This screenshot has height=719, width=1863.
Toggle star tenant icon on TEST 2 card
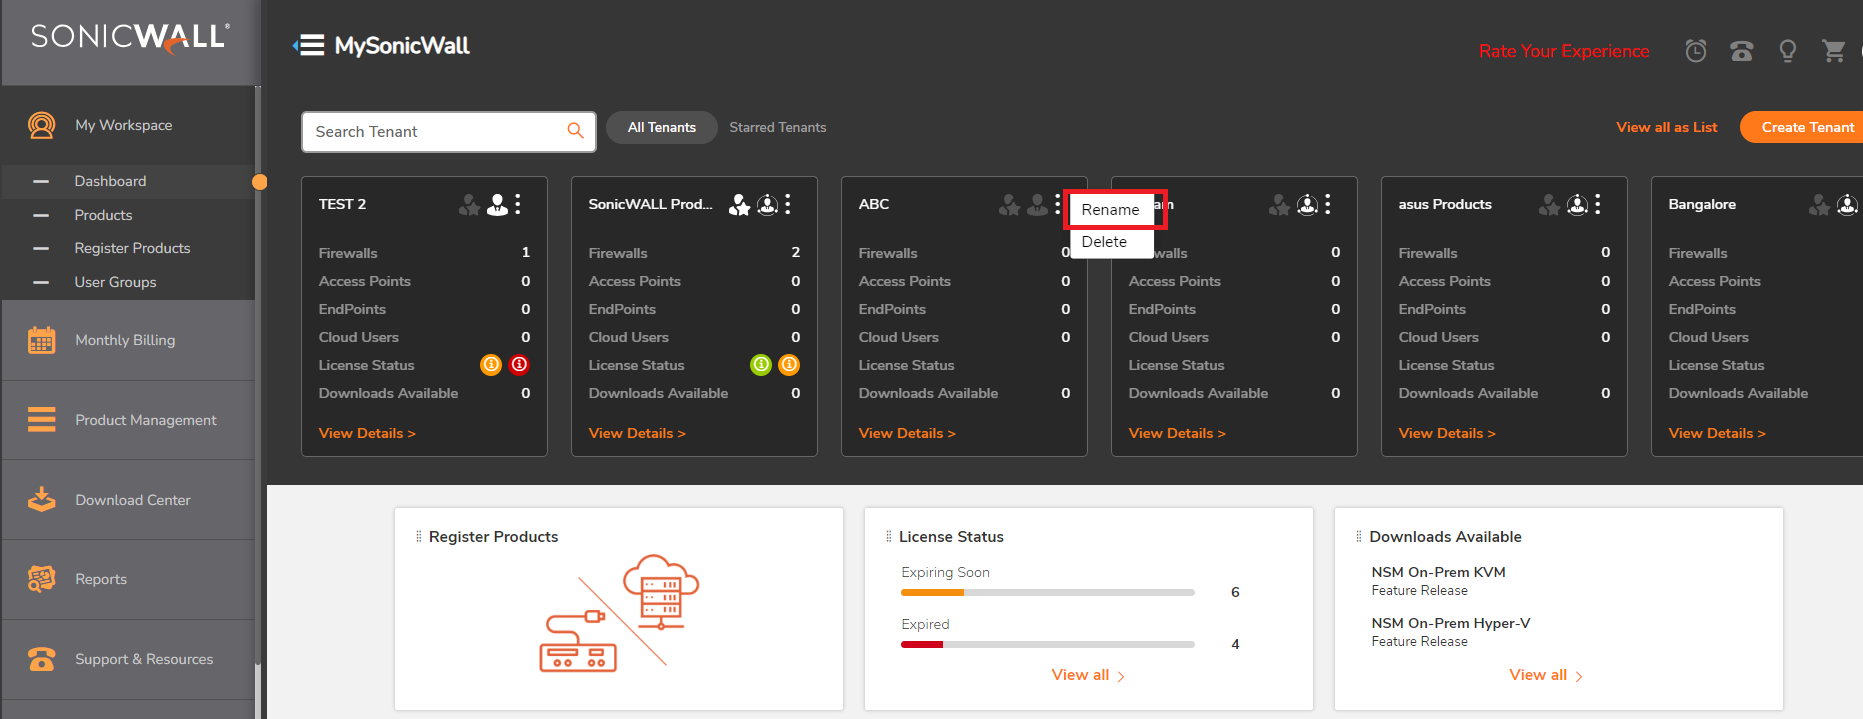tap(469, 205)
